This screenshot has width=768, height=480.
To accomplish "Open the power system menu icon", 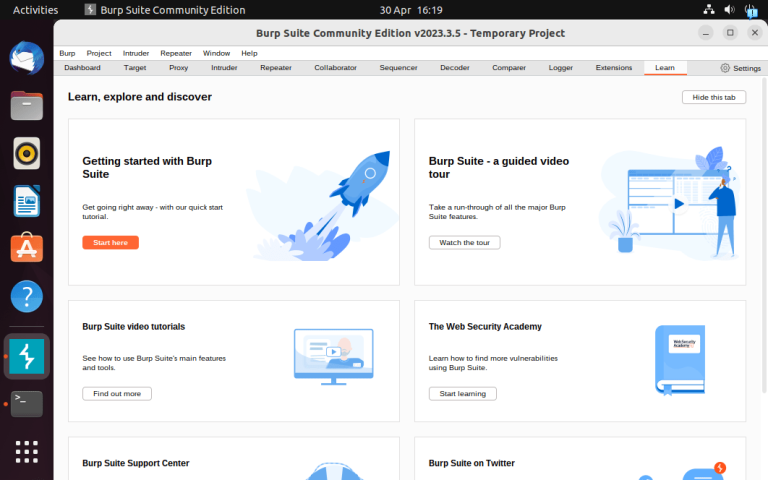I will 750,10.
